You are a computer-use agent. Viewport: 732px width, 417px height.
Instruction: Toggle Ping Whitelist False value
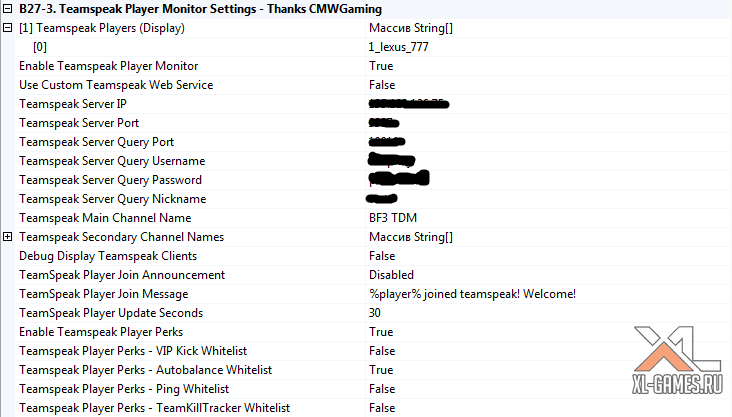tap(382, 389)
